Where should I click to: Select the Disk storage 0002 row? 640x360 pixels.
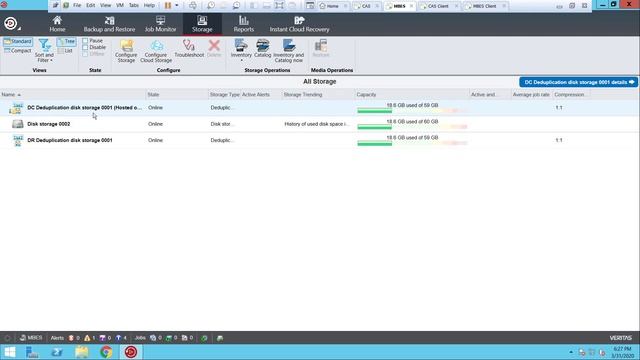(320, 124)
